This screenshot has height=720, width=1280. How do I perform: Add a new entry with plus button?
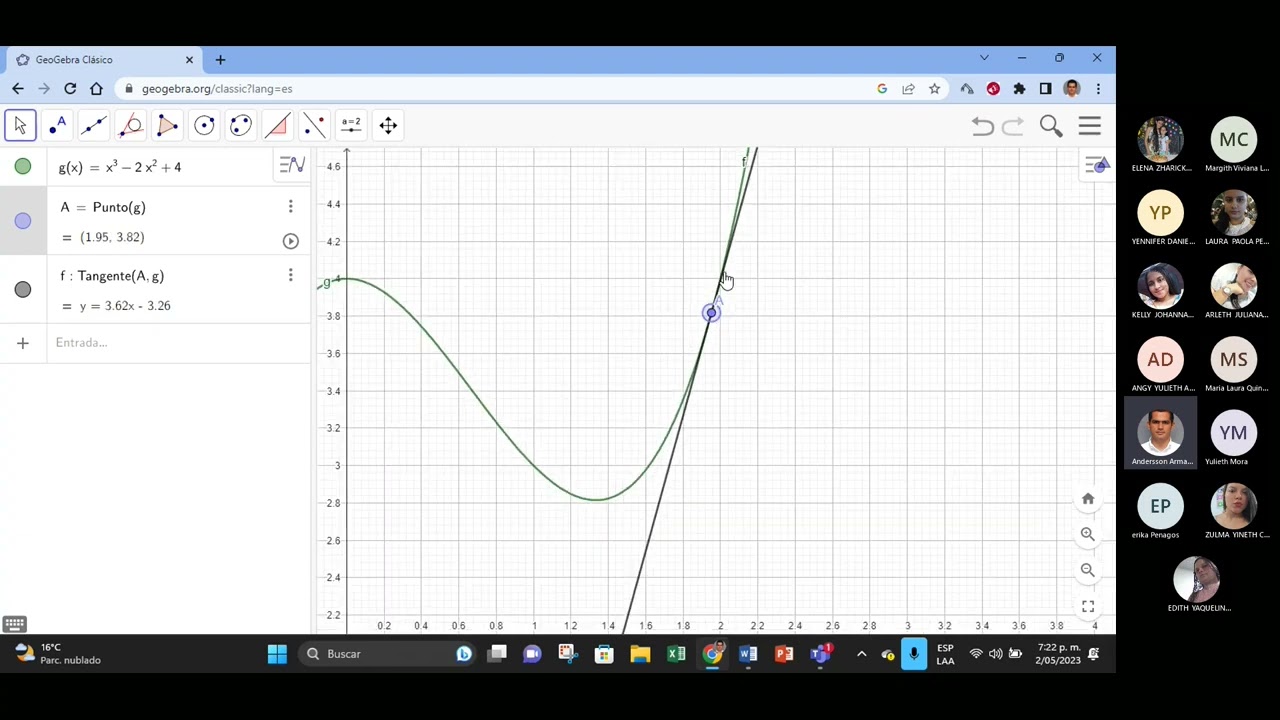pos(23,343)
